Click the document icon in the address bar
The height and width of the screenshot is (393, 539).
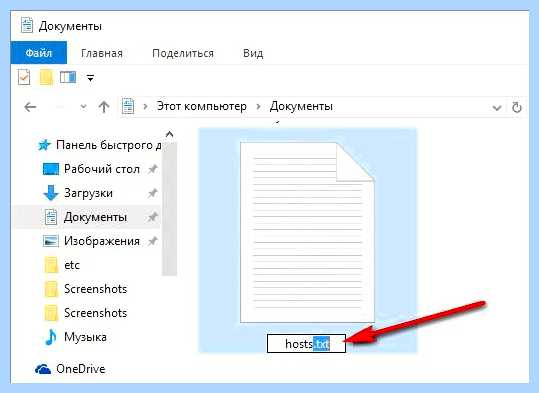[128, 106]
